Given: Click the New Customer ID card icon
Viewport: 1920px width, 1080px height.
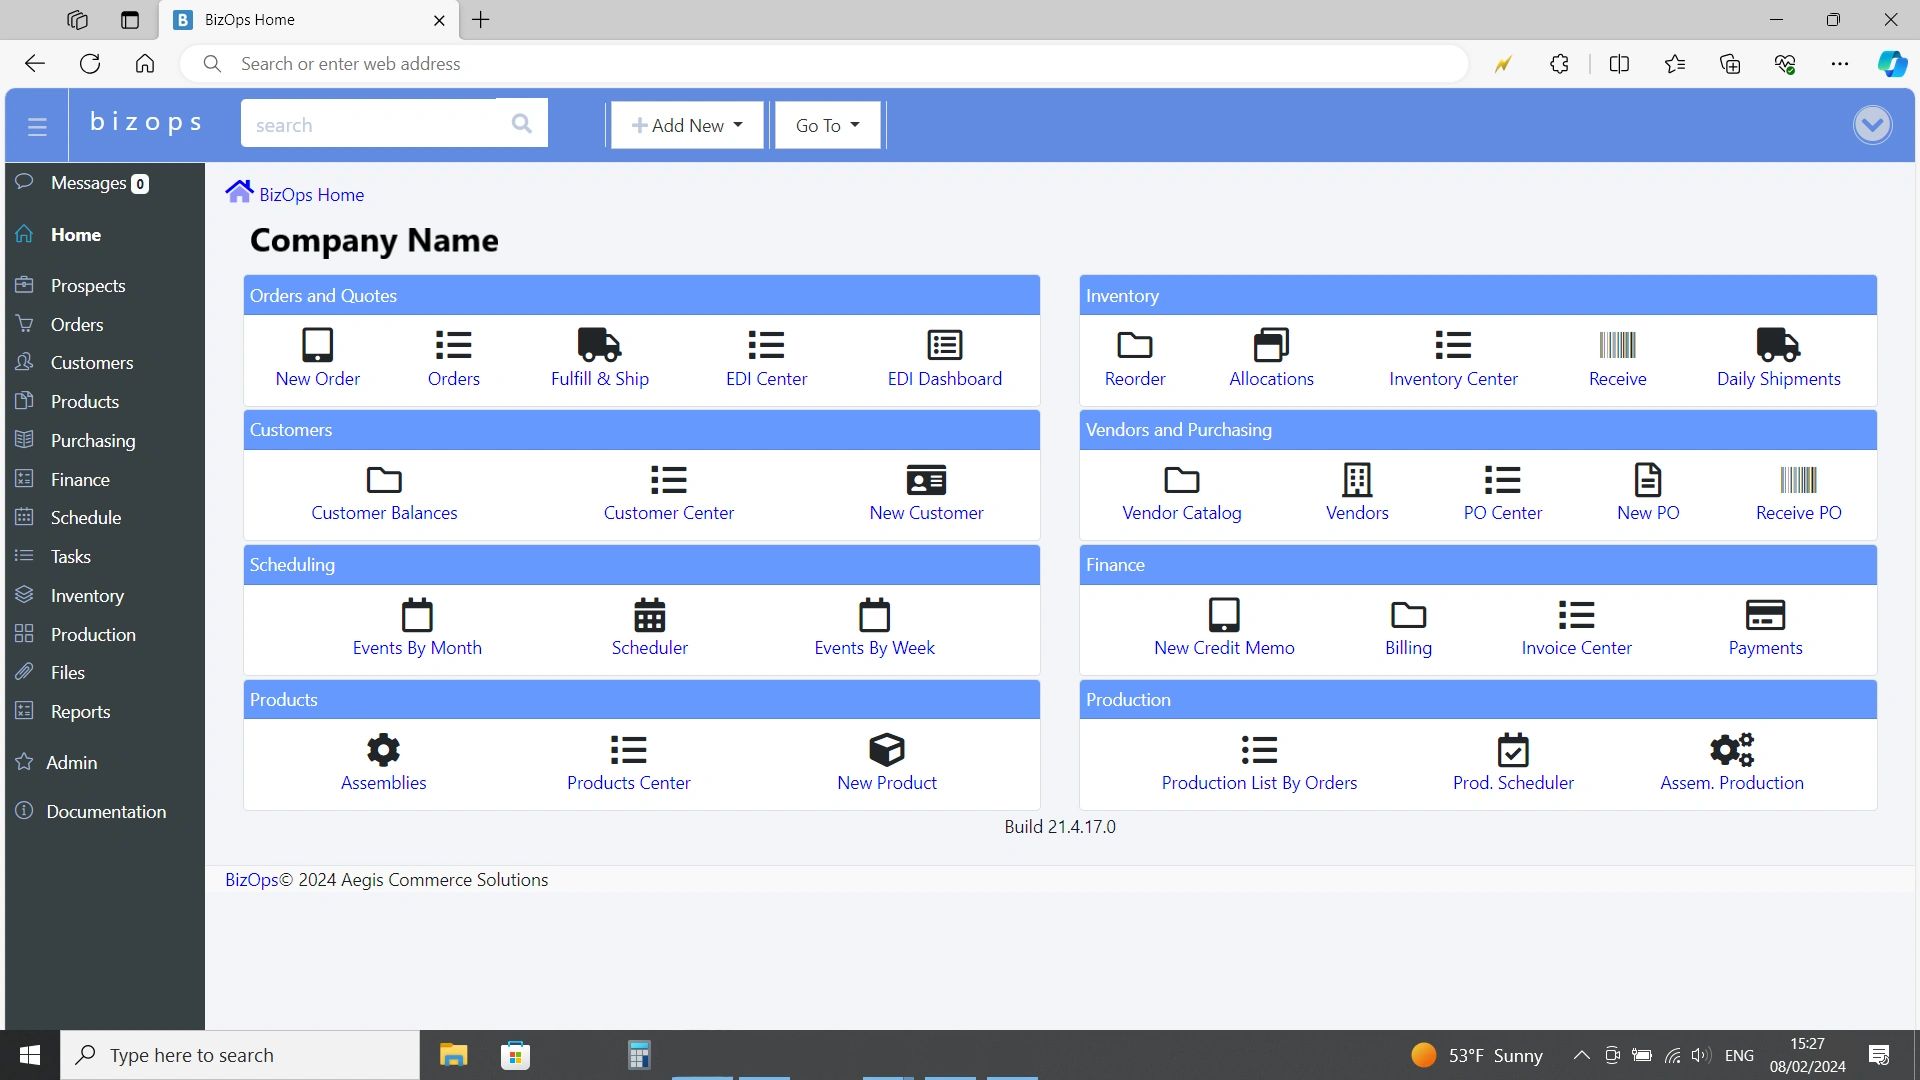Looking at the screenshot, I should [x=926, y=480].
